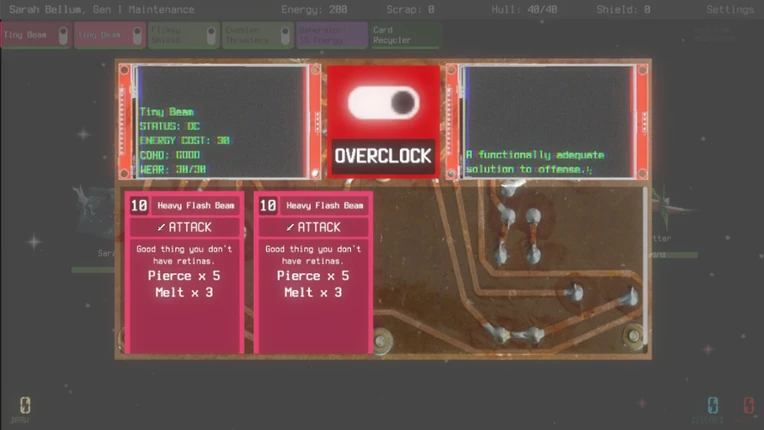Screen dimensions: 764x430
Task: Click the Energy: 200 readout
Action: click(314, 9)
